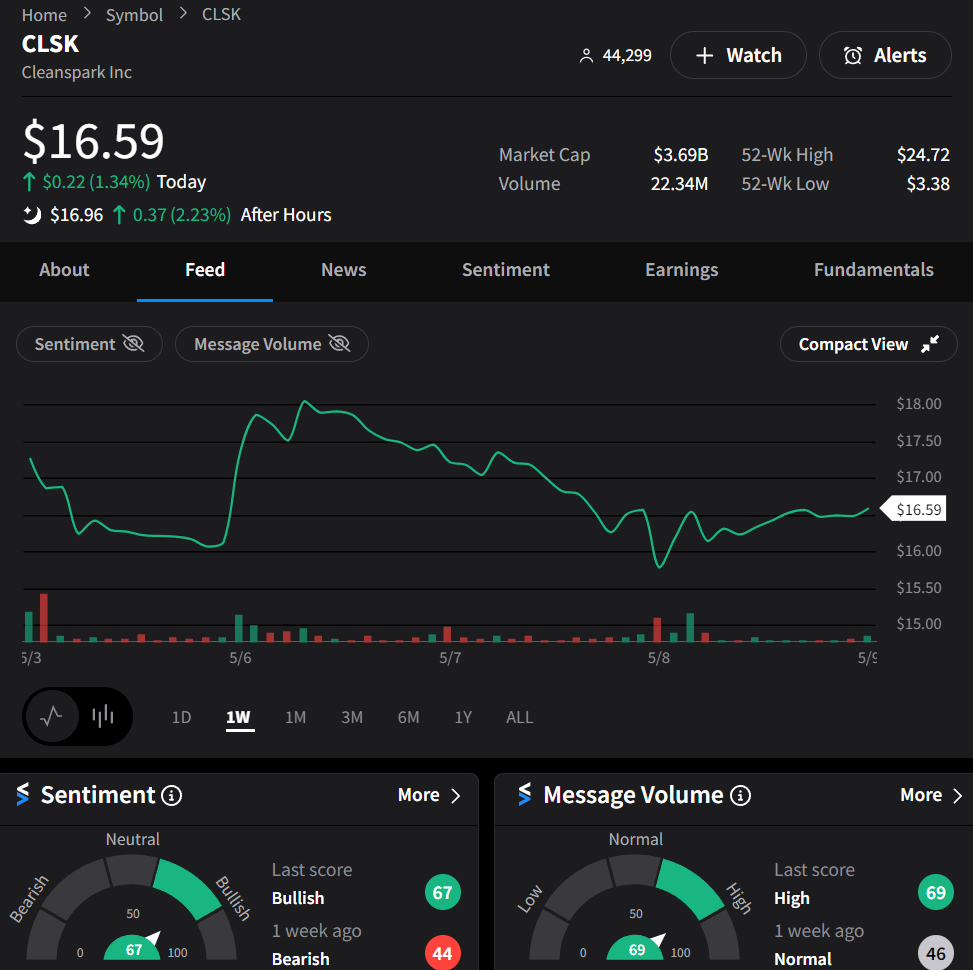Click the large $16.59 price
The image size is (973, 970).
94,141
